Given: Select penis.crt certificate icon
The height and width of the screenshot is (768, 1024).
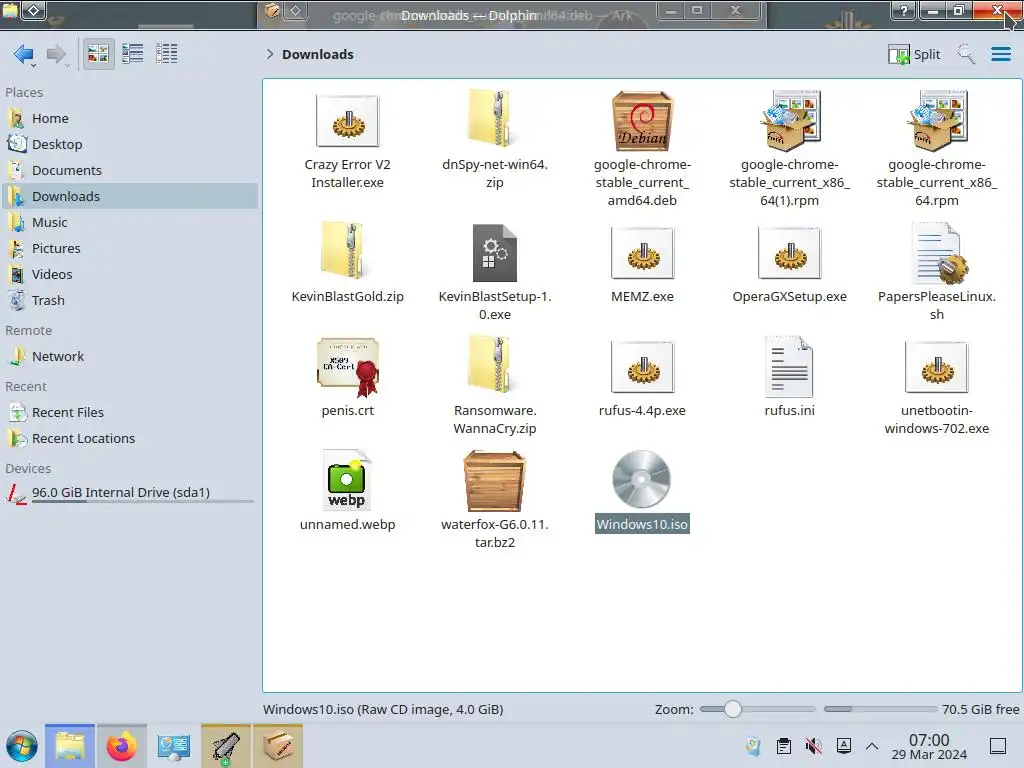Looking at the screenshot, I should (347, 367).
